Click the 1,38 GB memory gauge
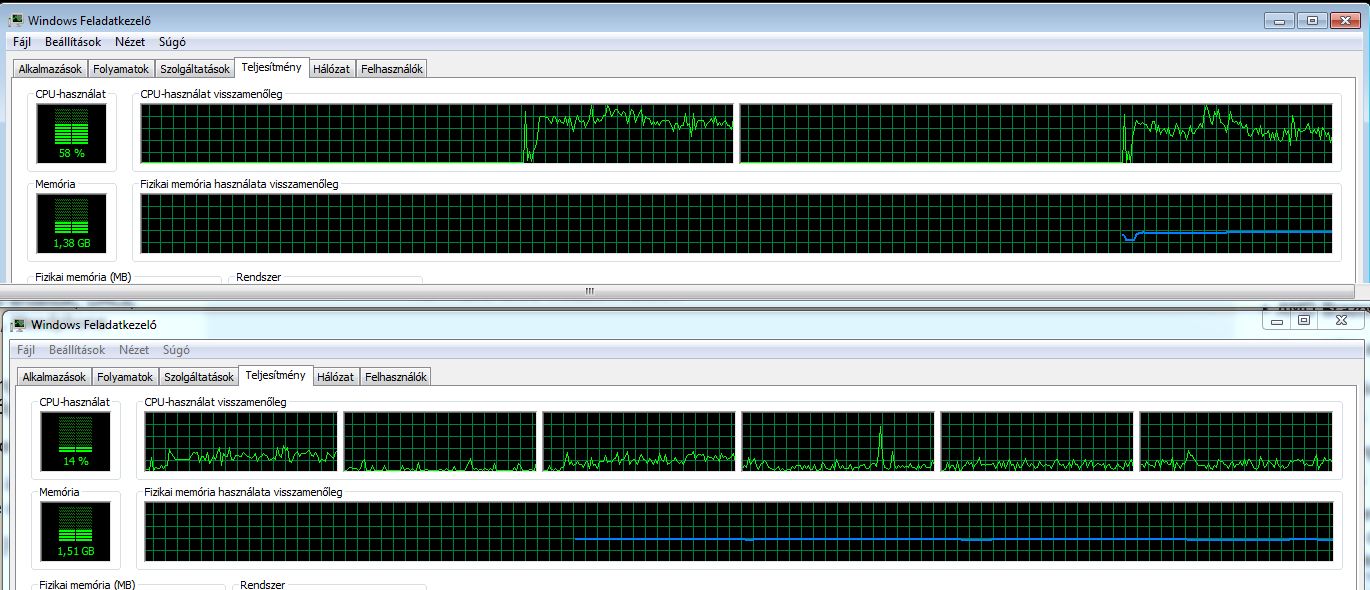The width and height of the screenshot is (1370, 590). (71, 223)
